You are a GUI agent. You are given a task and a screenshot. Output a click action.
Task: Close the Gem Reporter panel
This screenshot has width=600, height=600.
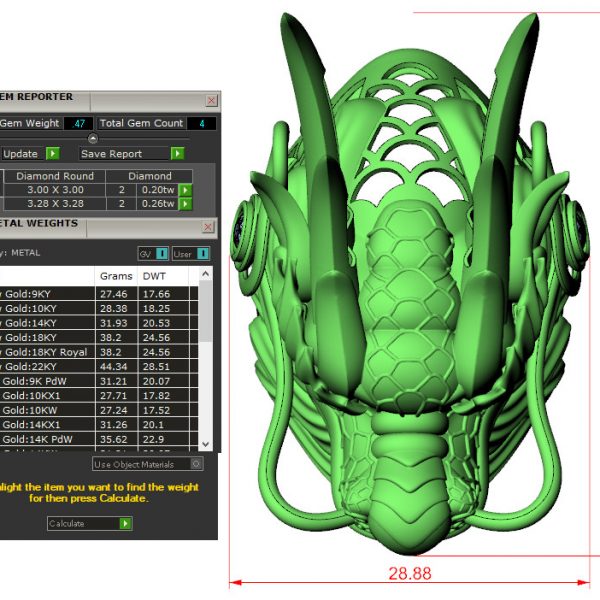click(x=211, y=101)
